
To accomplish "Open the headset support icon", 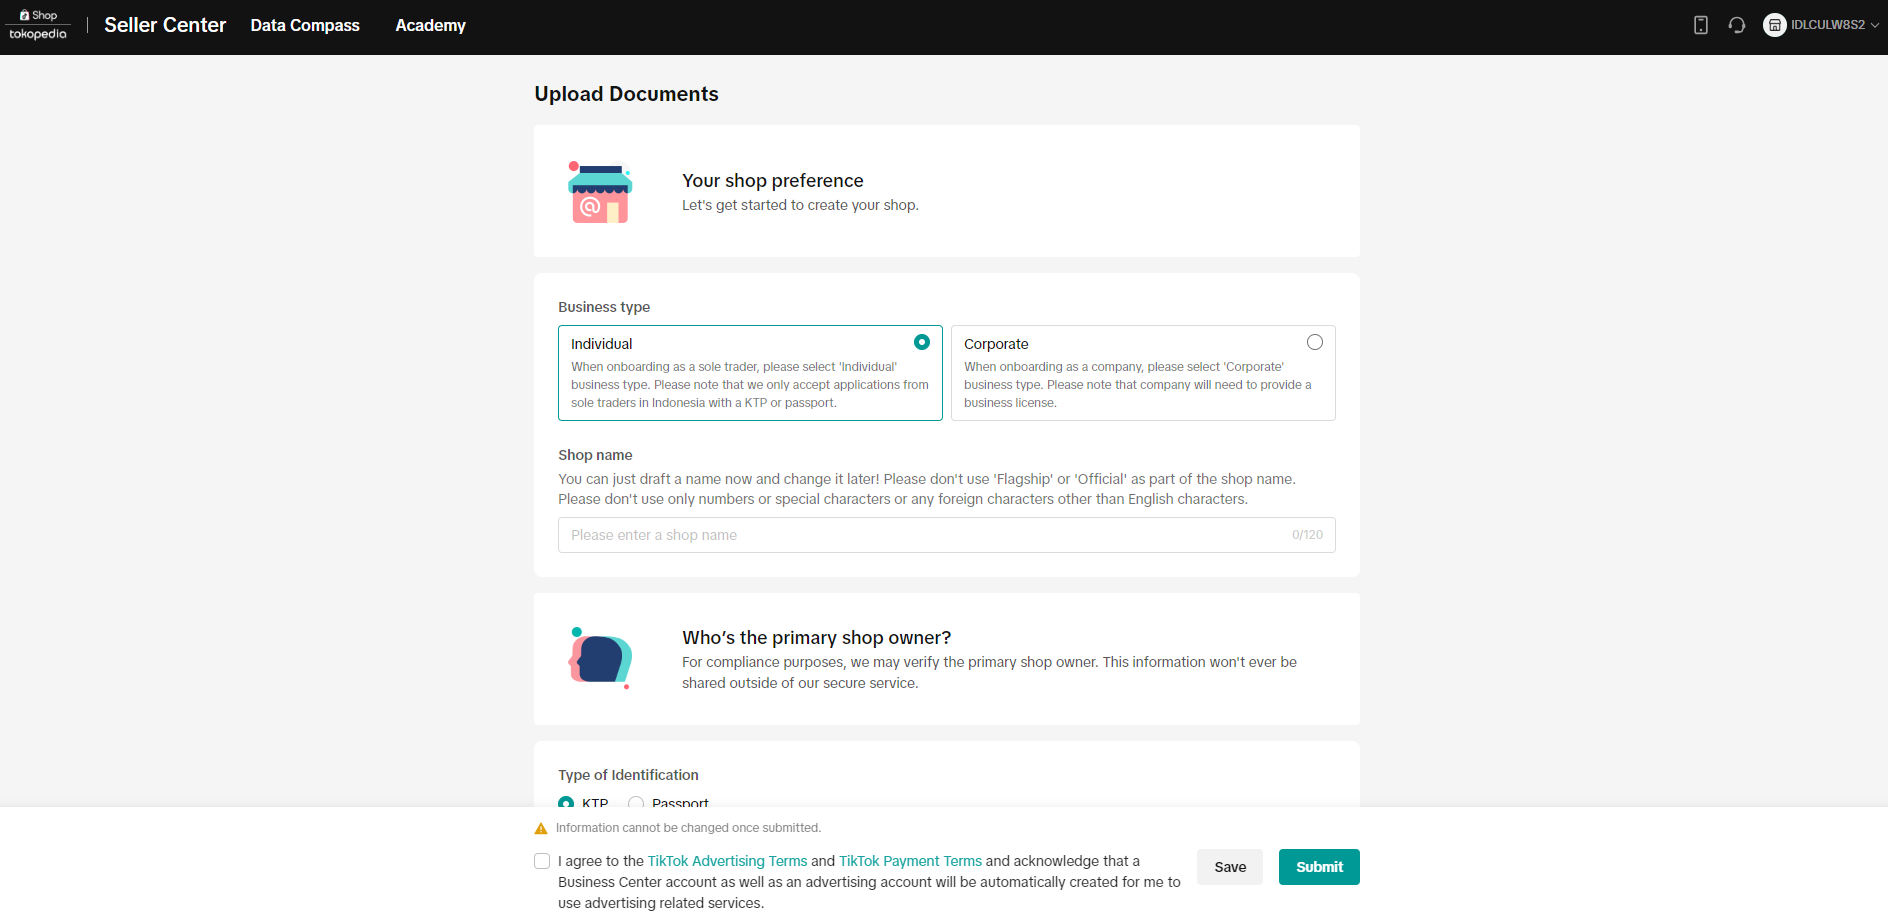I will tap(1737, 25).
